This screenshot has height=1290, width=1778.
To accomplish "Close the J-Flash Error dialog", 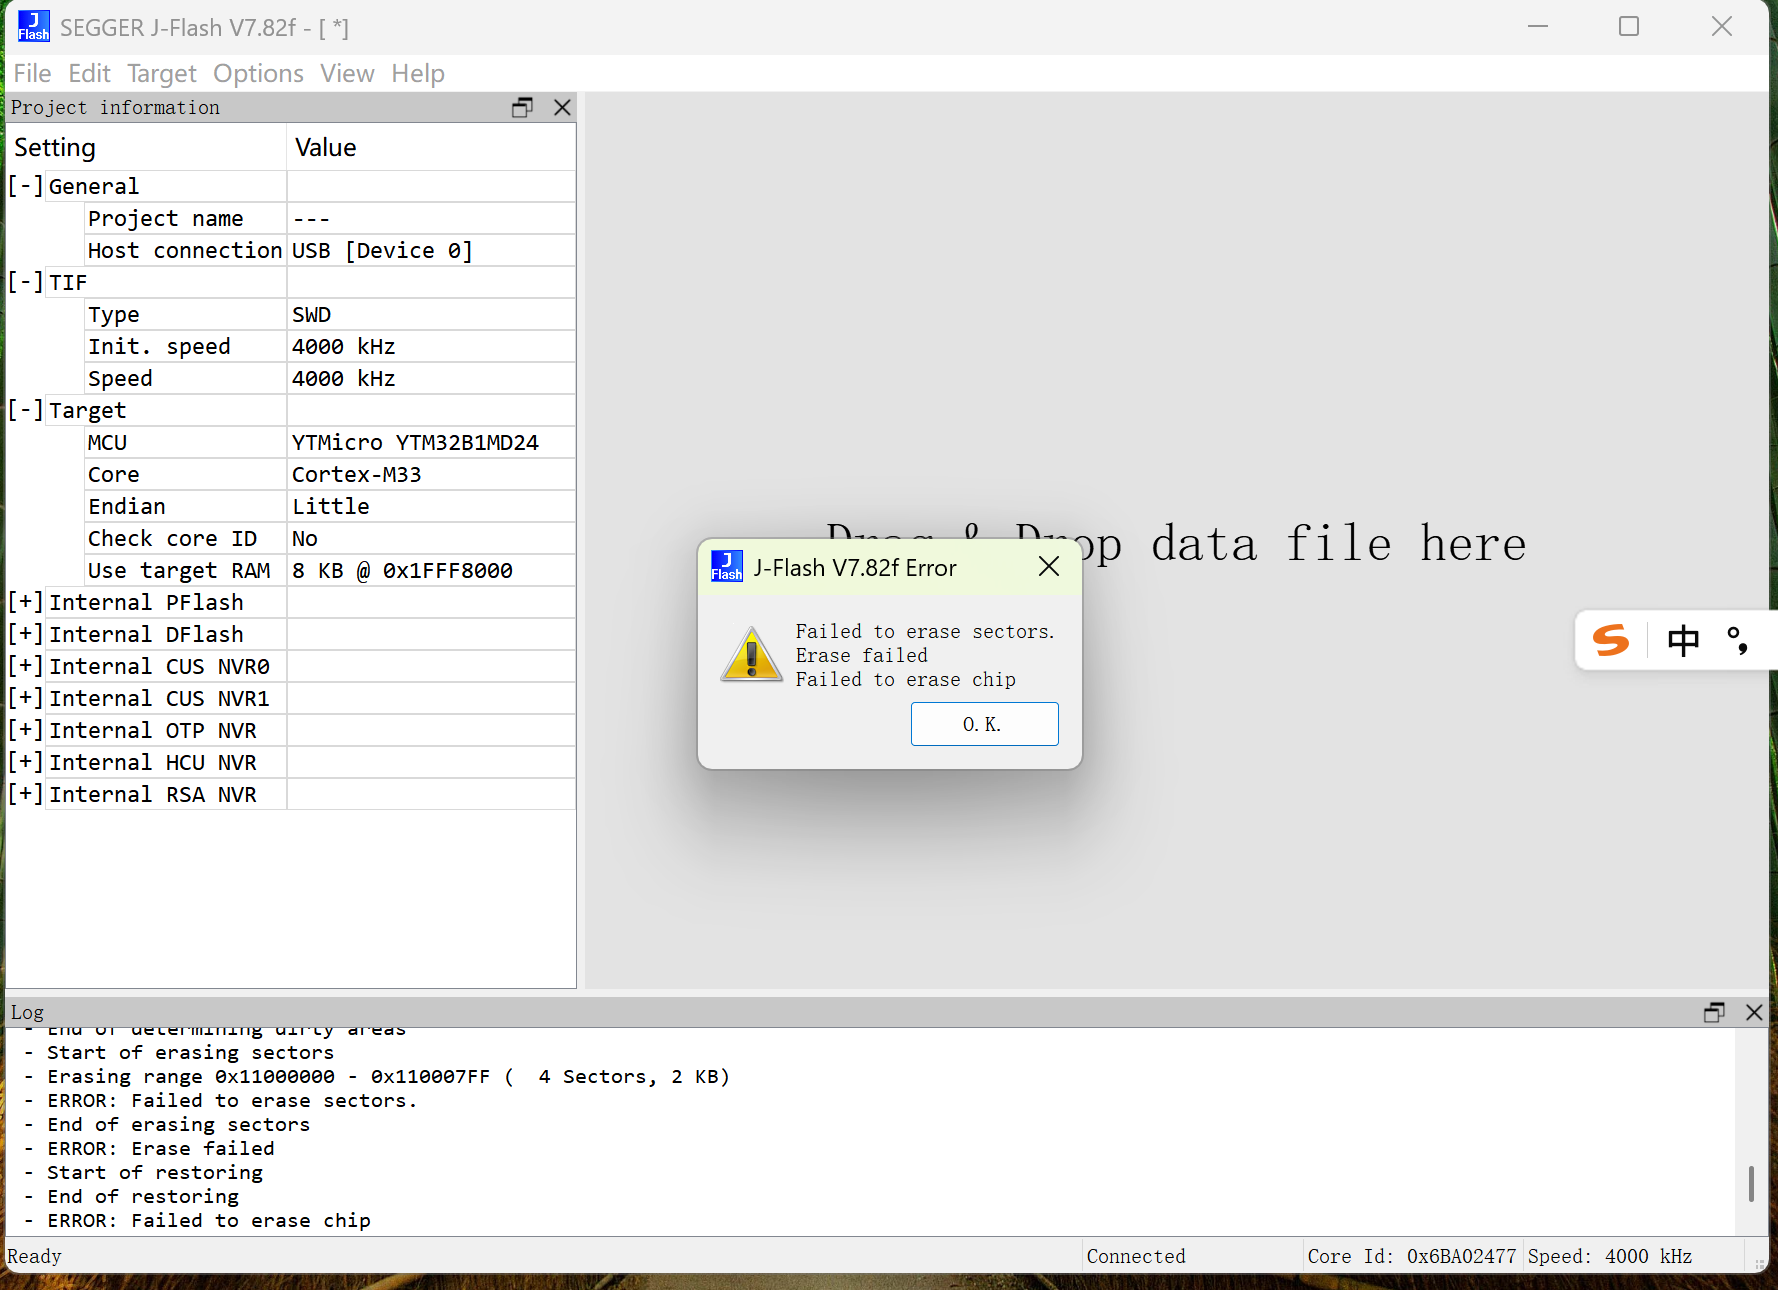I will (1049, 567).
